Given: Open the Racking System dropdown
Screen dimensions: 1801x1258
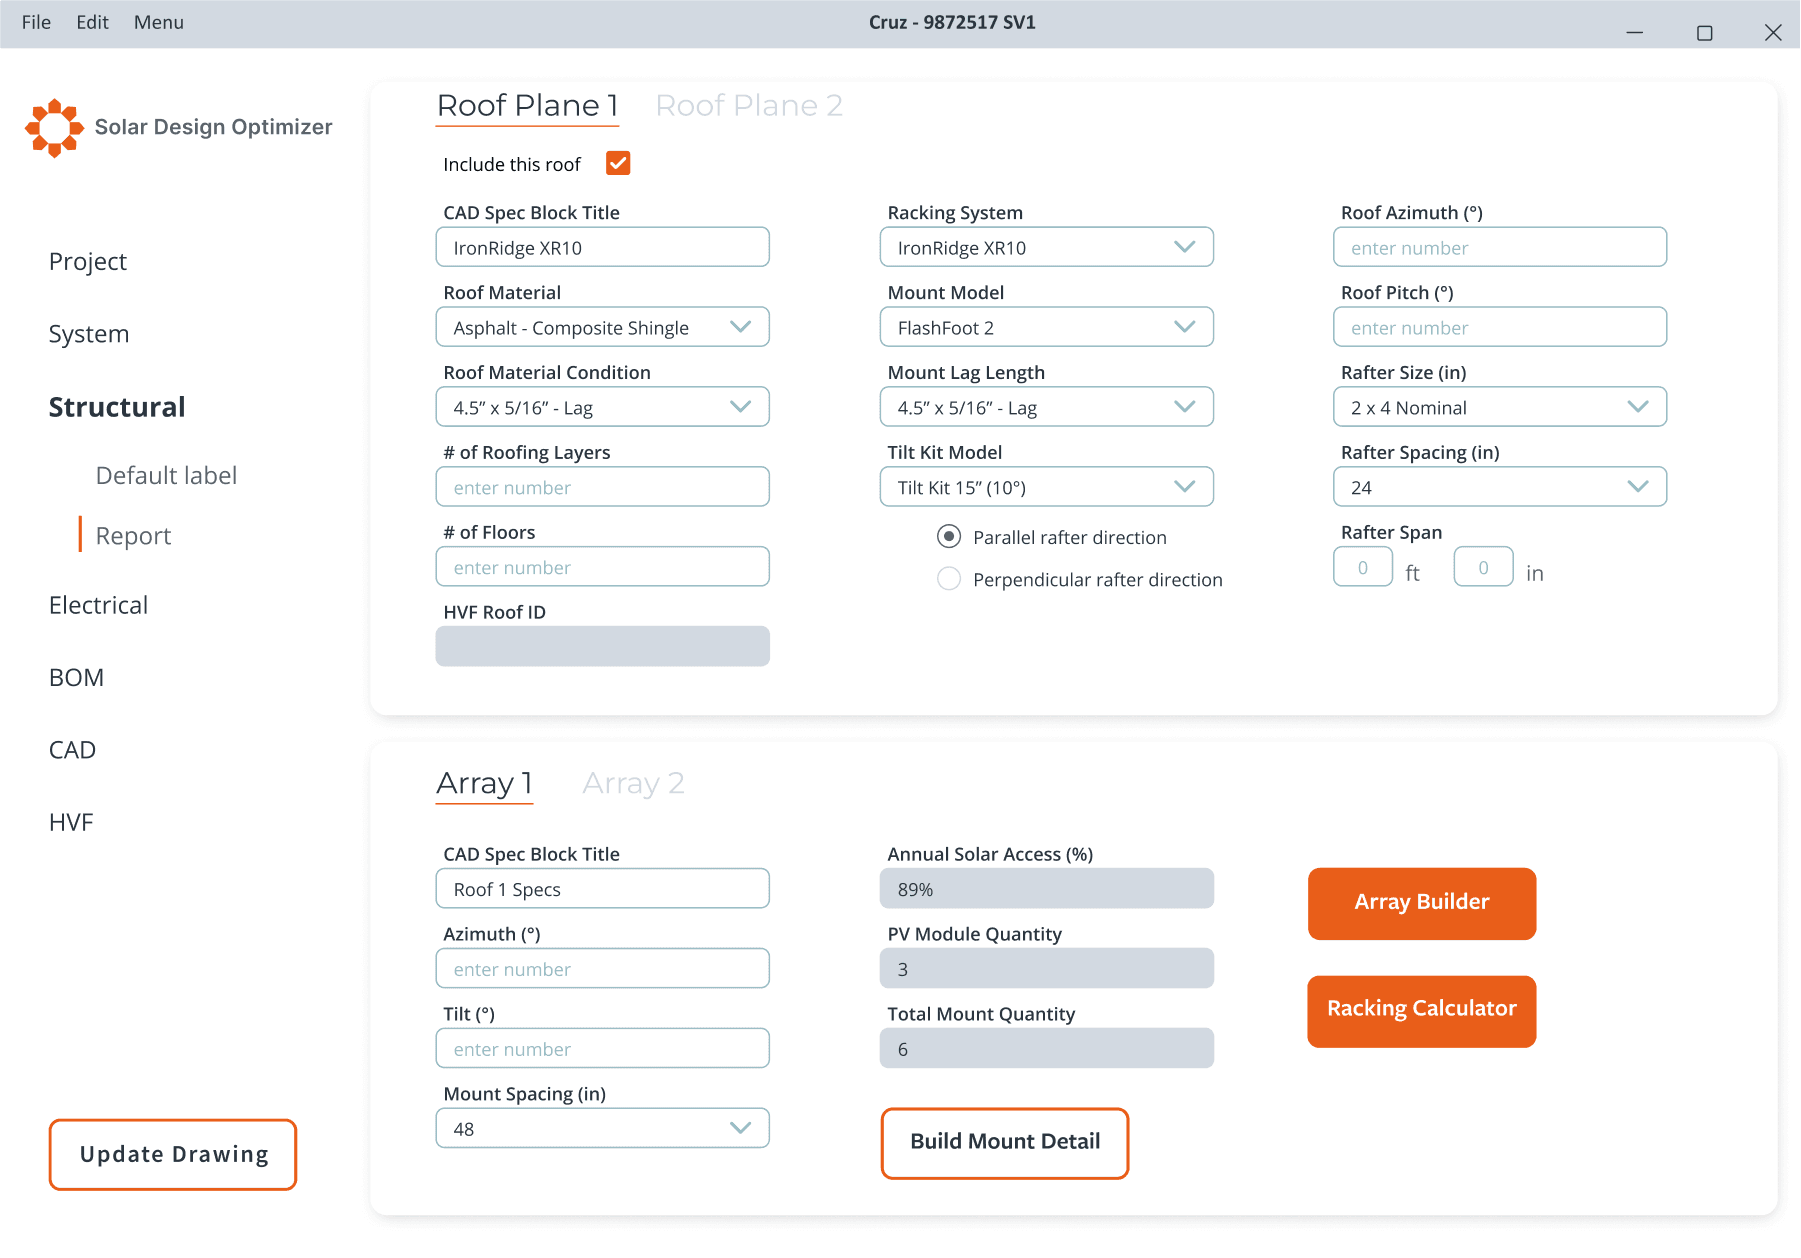Looking at the screenshot, I should tap(1046, 247).
